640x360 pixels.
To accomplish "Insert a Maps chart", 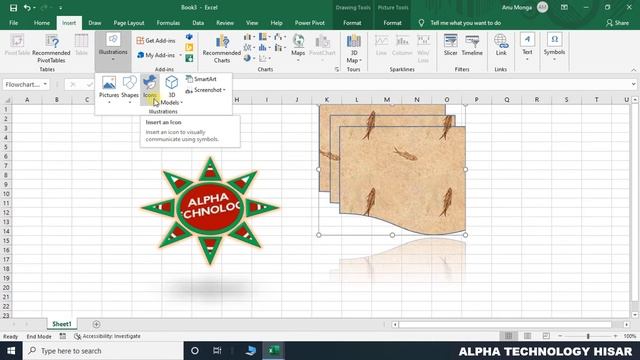I will pos(298,48).
